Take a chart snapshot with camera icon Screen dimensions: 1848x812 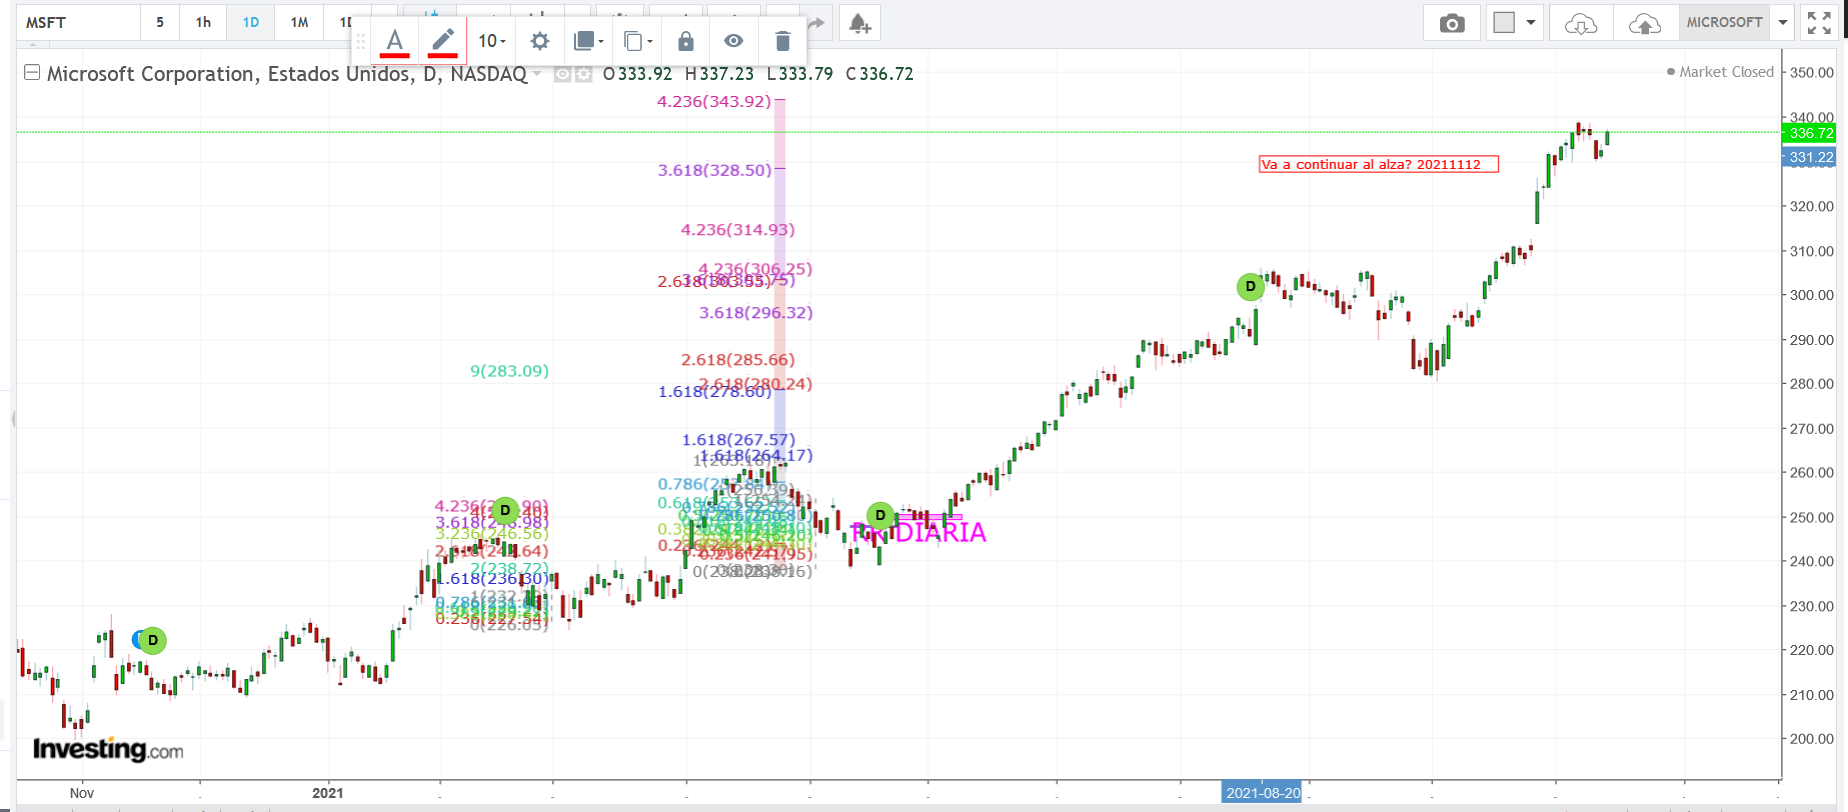[x=1452, y=23]
